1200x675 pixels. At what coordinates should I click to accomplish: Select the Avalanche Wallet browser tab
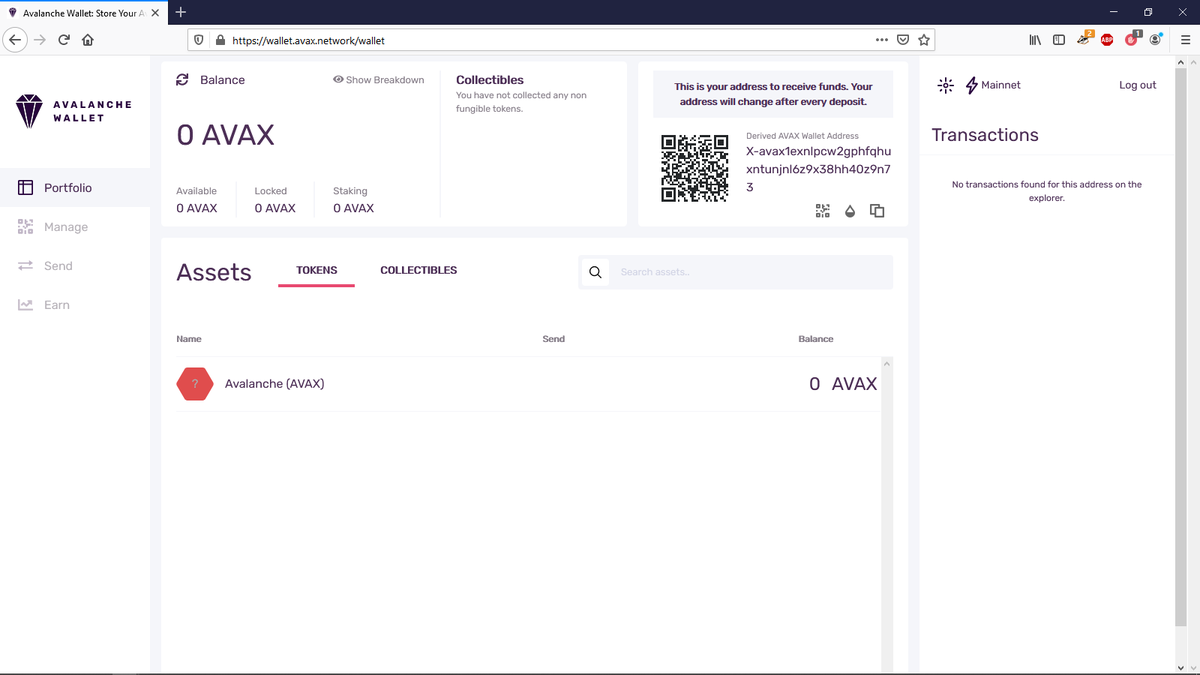click(83, 12)
